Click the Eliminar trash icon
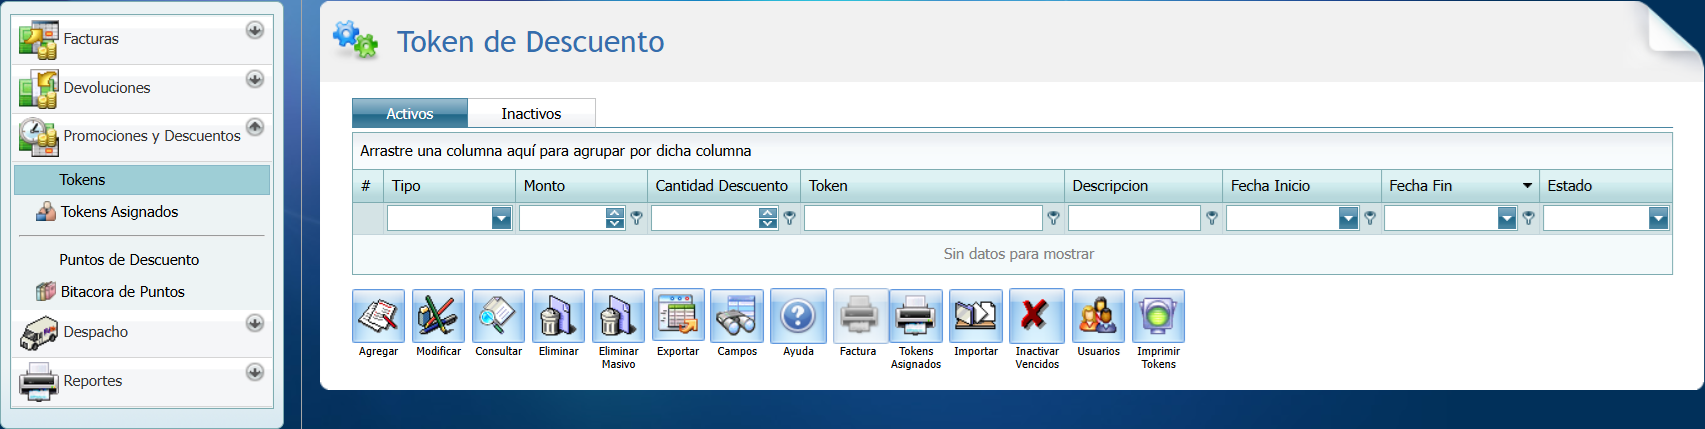 point(558,316)
